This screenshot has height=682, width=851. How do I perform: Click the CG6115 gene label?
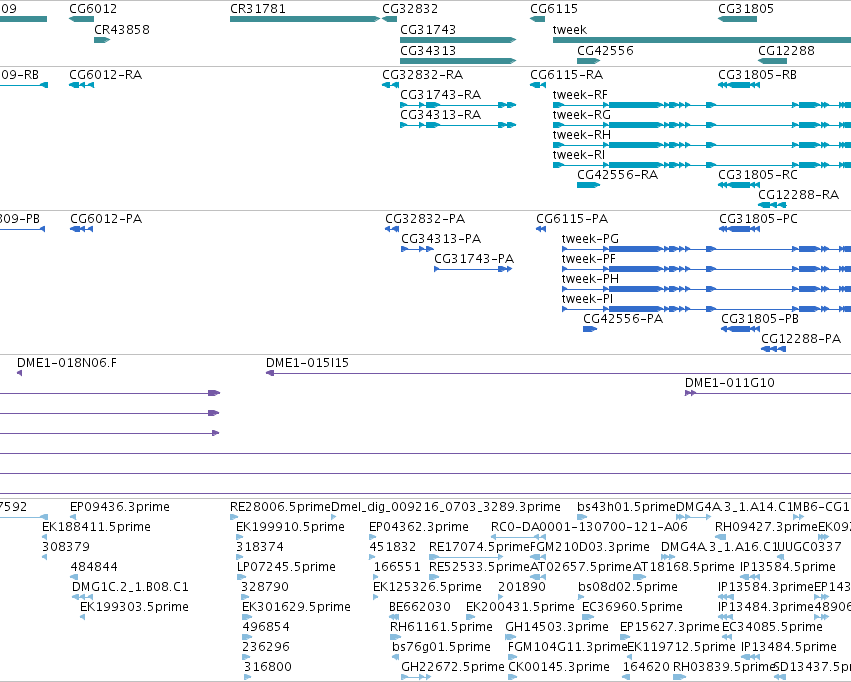click(554, 9)
